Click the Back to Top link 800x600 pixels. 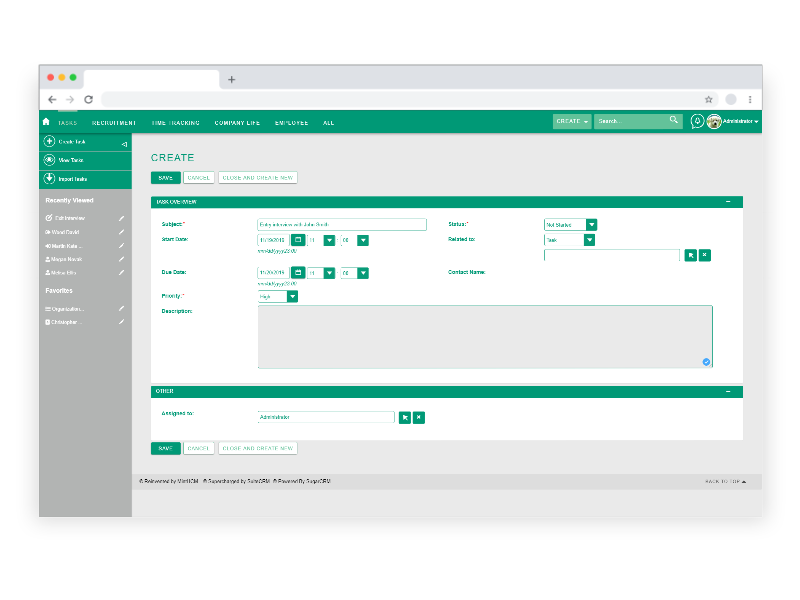tap(726, 482)
